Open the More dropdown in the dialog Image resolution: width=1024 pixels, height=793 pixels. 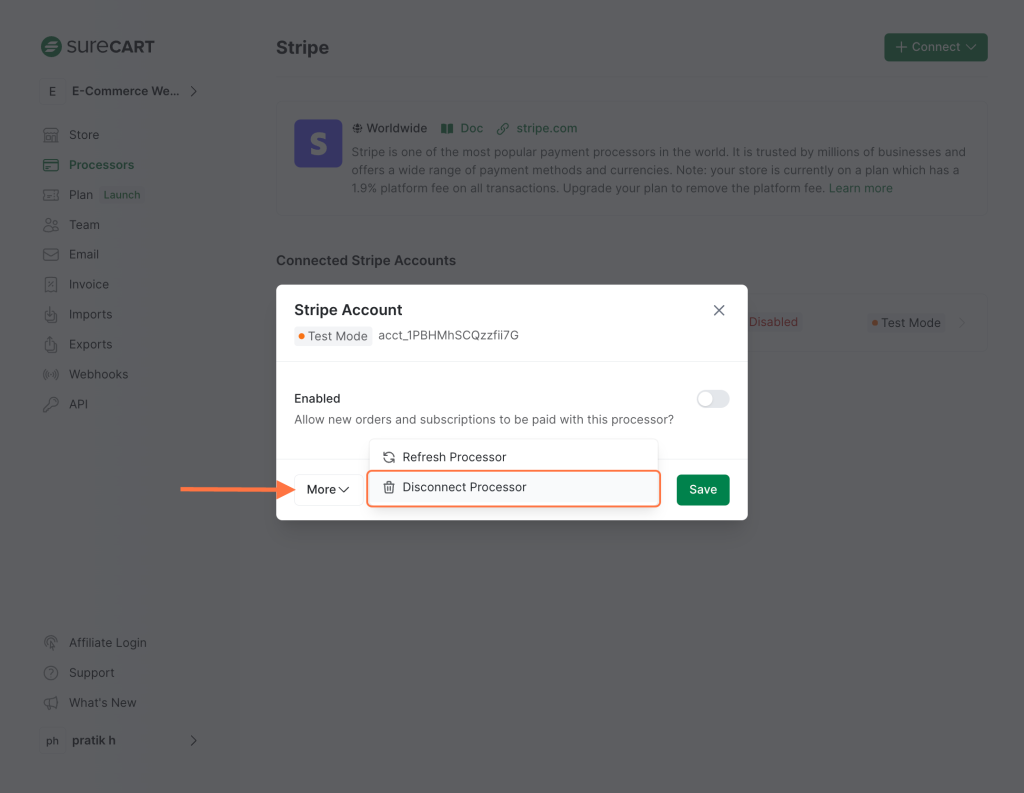(327, 489)
